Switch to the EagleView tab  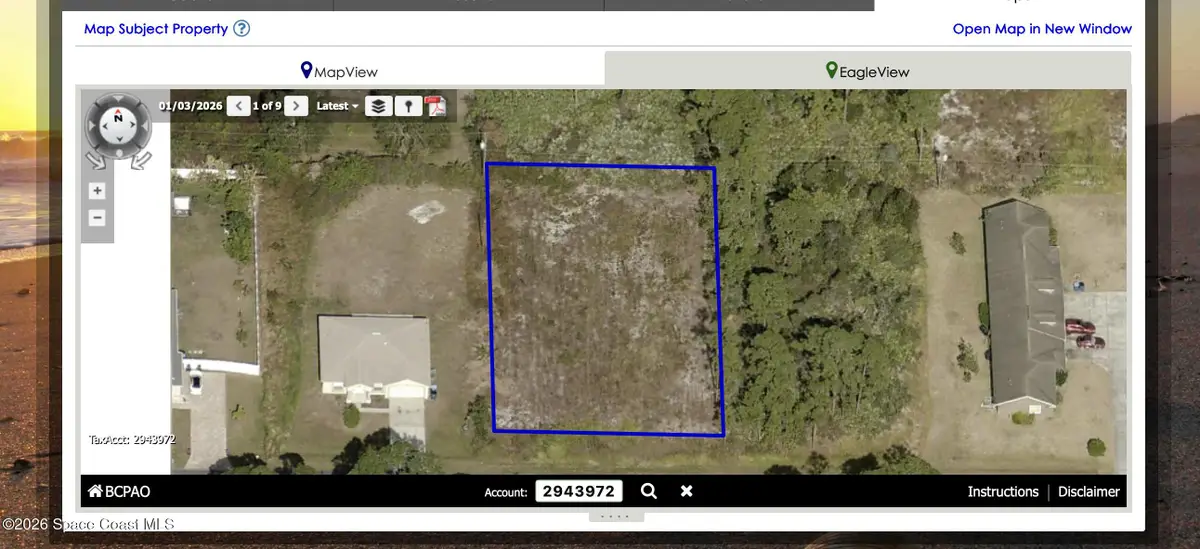tap(868, 71)
